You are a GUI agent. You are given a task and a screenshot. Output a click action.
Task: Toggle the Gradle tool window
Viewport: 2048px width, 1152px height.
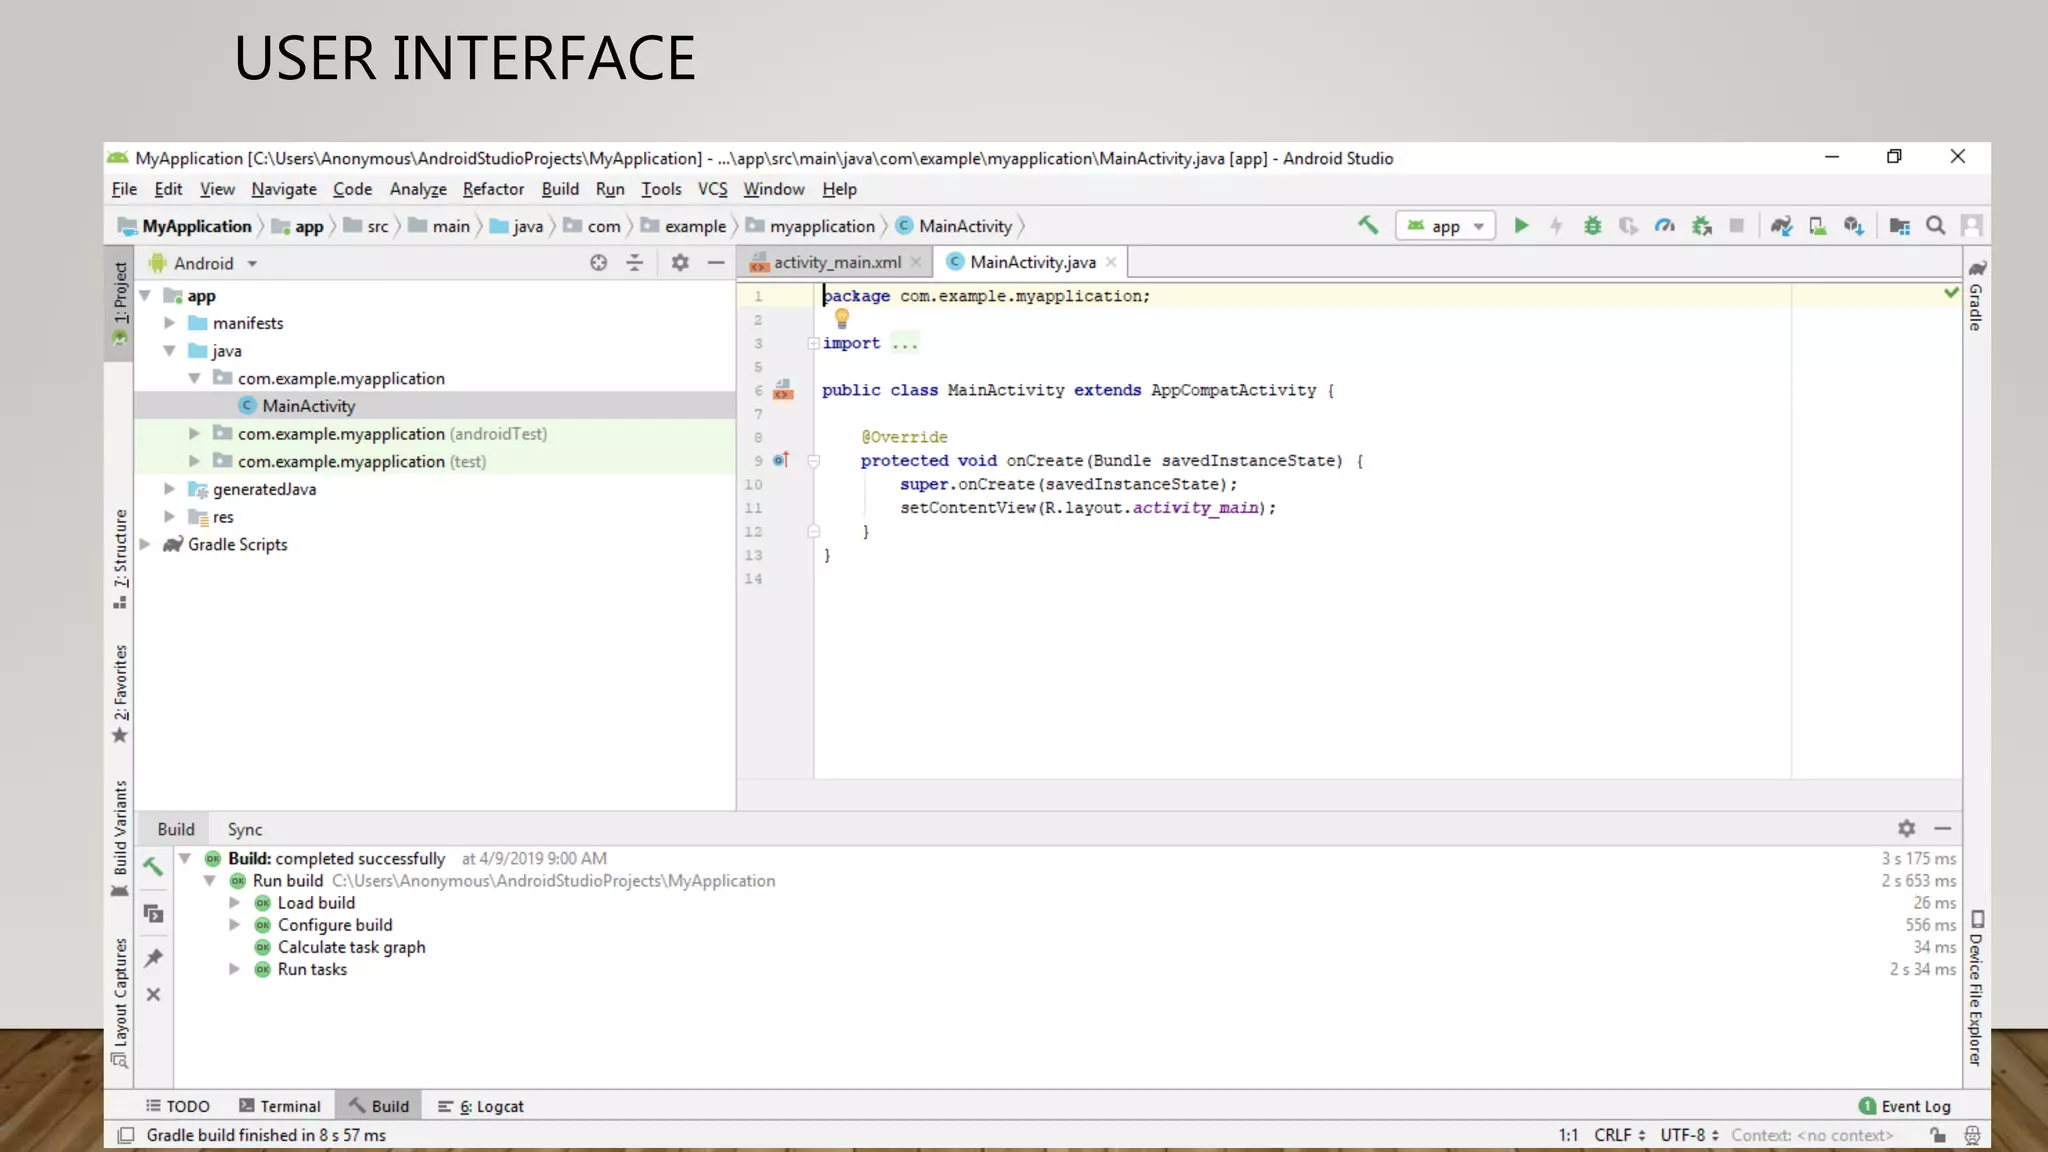[x=1976, y=296]
